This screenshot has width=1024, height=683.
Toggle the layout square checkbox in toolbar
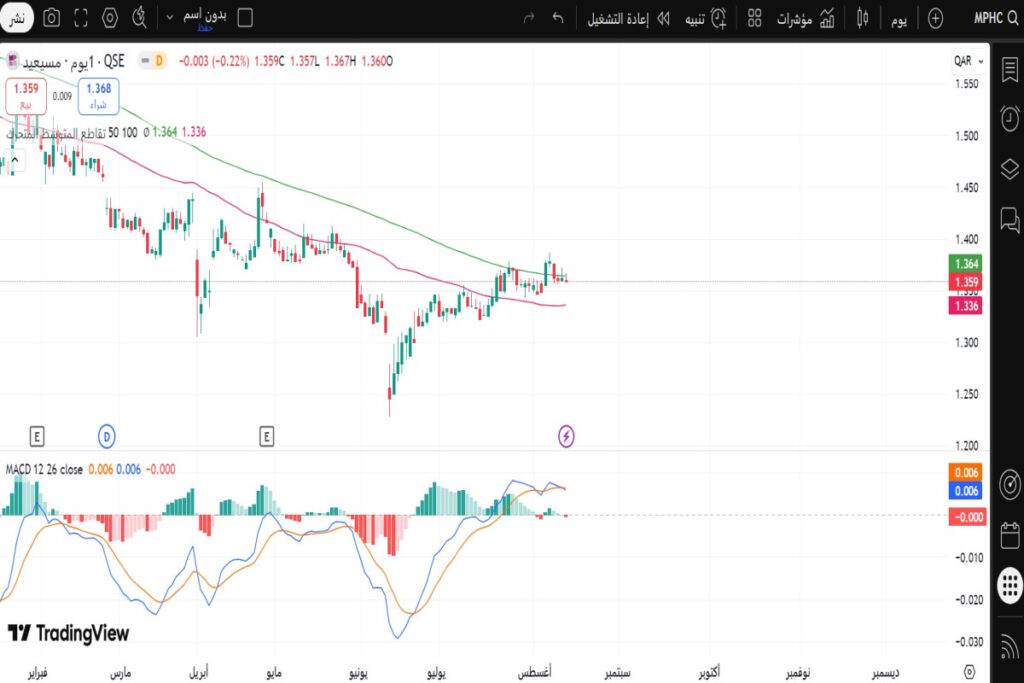point(245,18)
